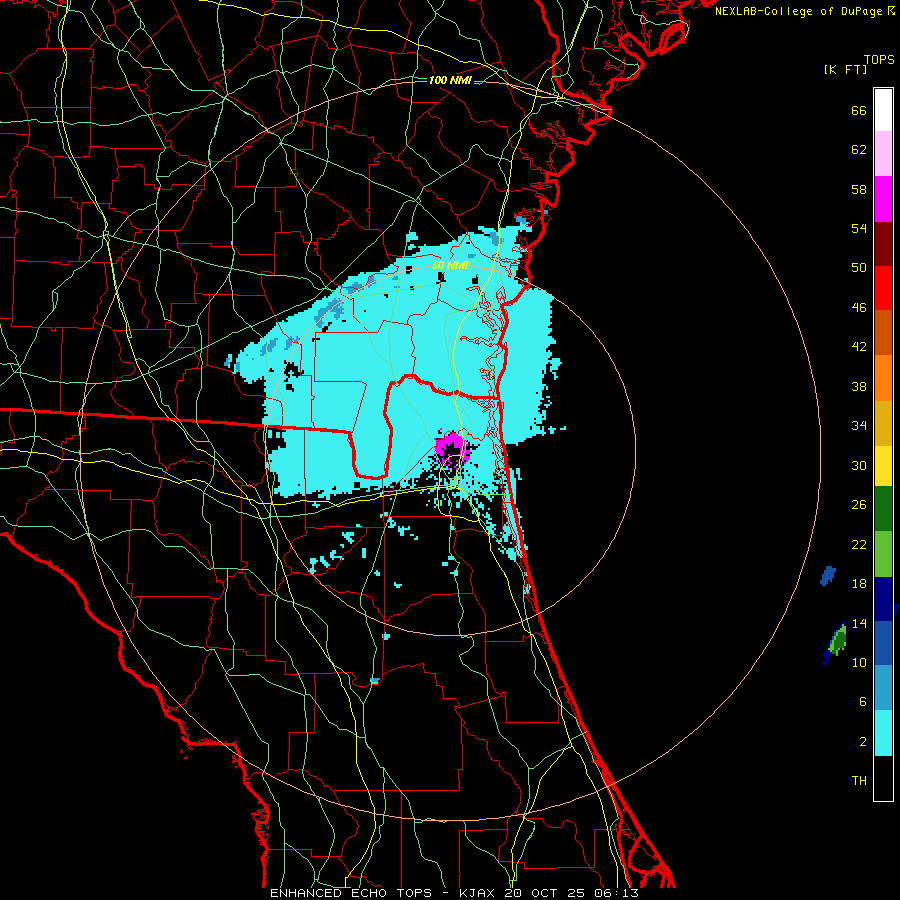
Task: Click the TOPS legend title
Action: click(x=879, y=60)
